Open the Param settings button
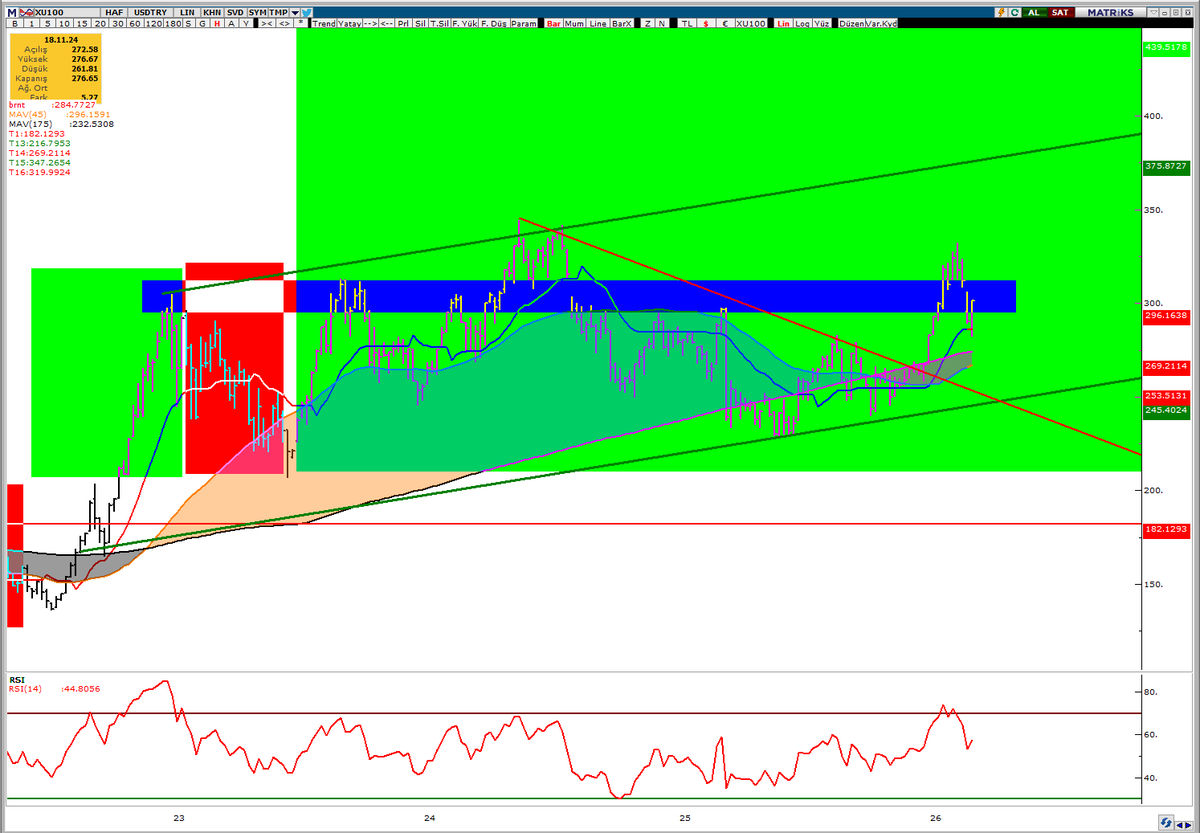This screenshot has height=833, width=1200. [x=523, y=23]
